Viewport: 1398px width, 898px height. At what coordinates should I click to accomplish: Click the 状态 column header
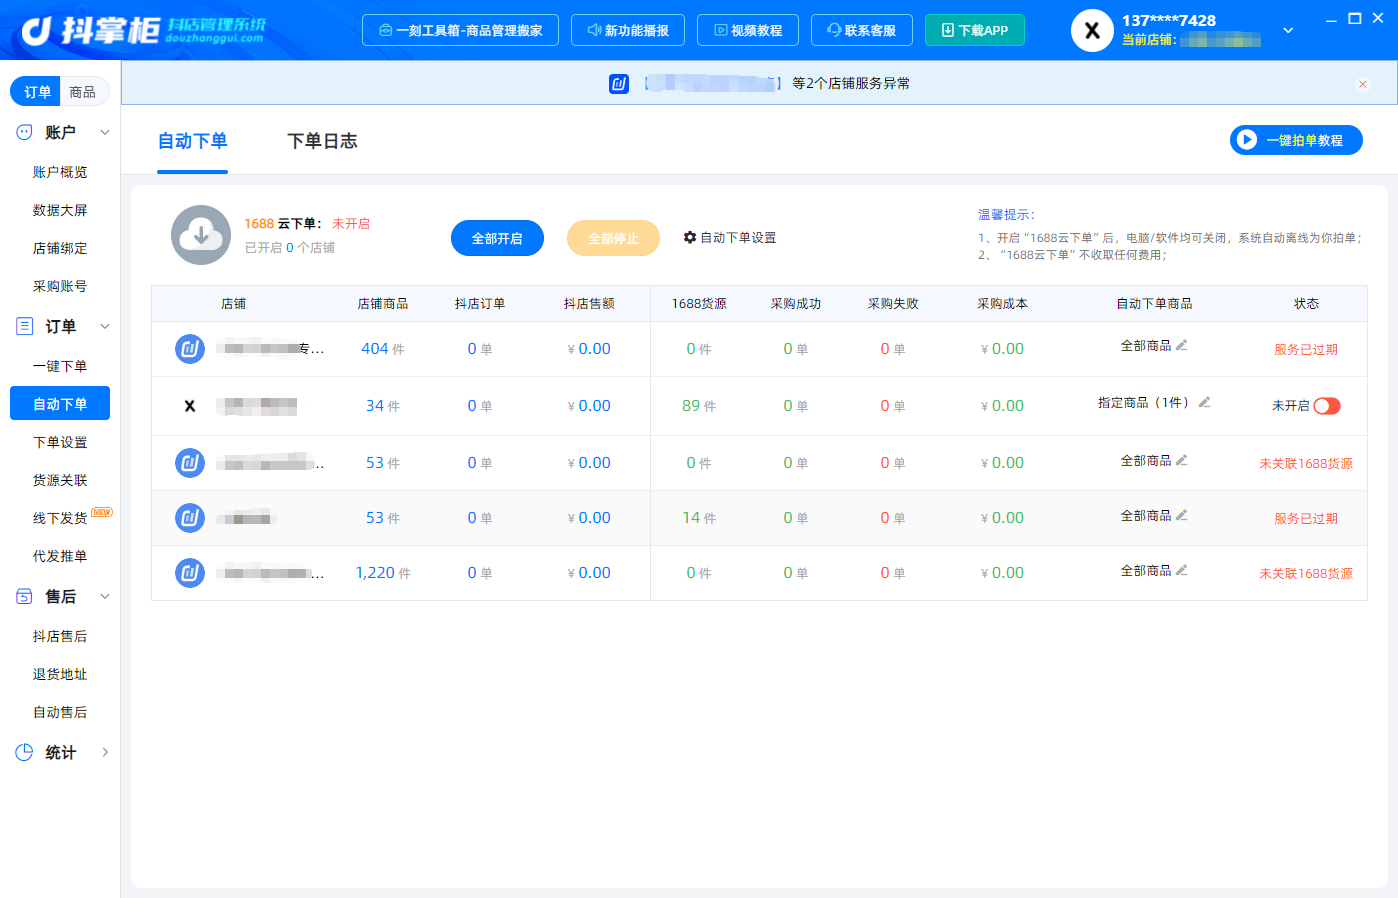tap(1306, 304)
